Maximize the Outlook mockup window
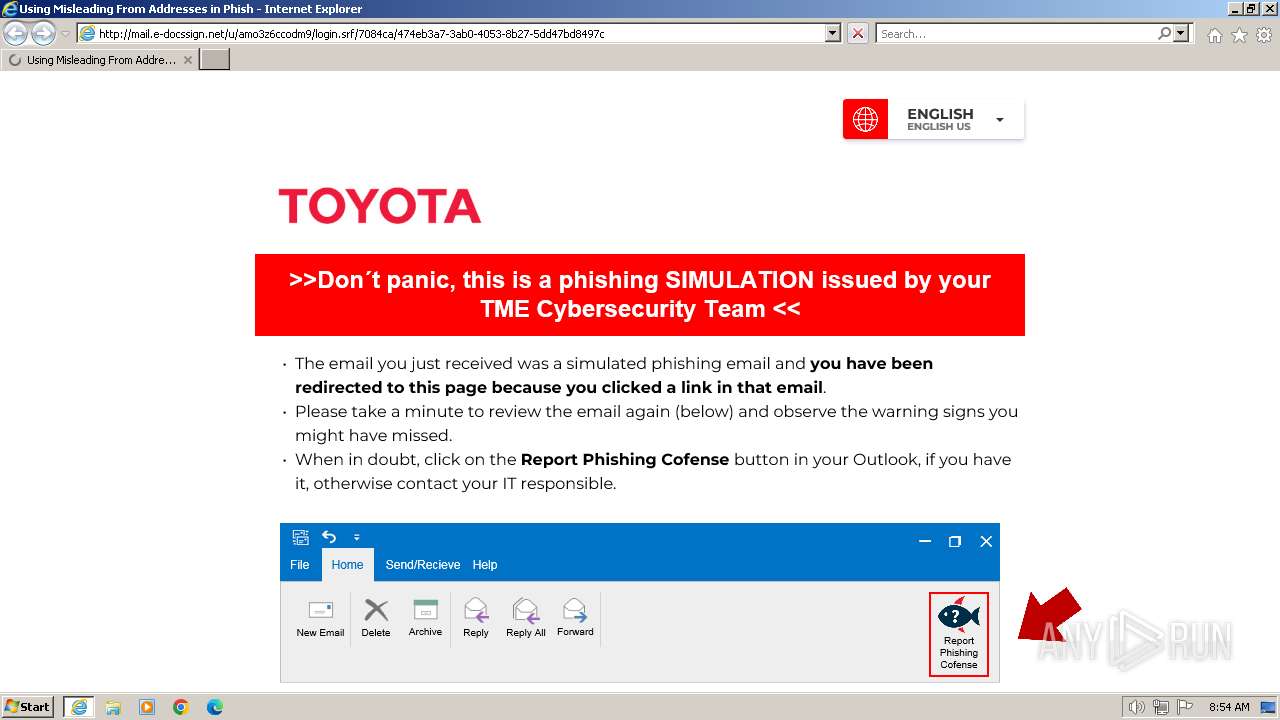This screenshot has width=1280, height=720. point(955,541)
